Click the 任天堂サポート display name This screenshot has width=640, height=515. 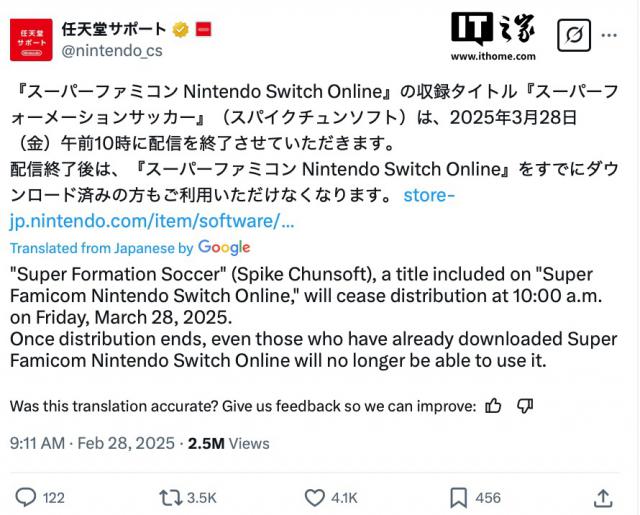[x=111, y=28]
